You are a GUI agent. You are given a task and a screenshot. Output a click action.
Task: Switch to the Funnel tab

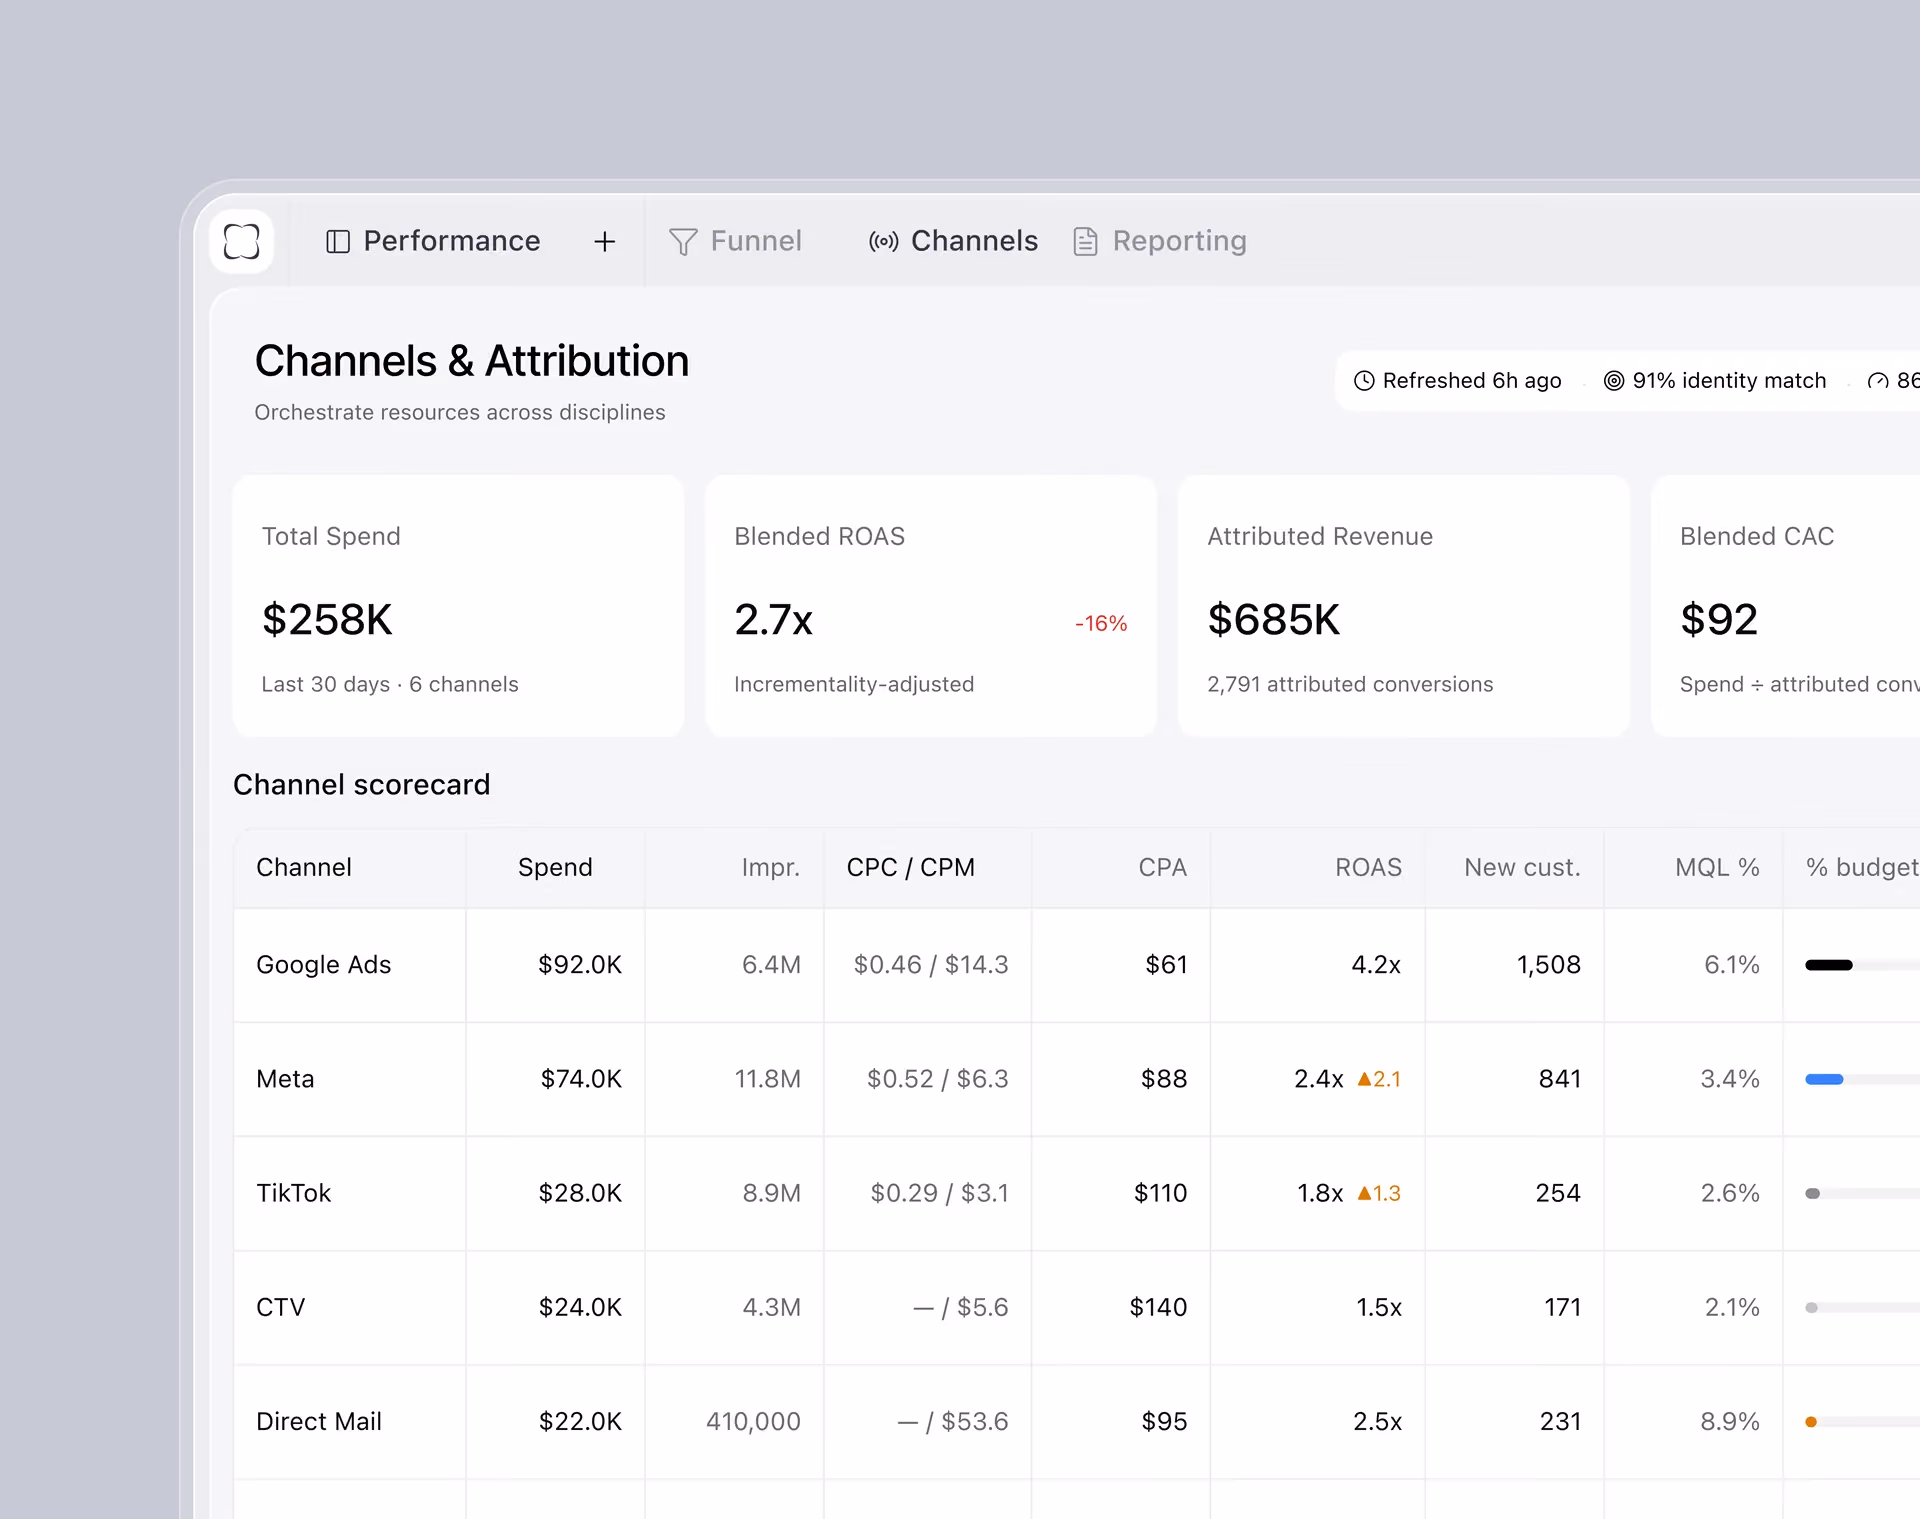pos(736,242)
